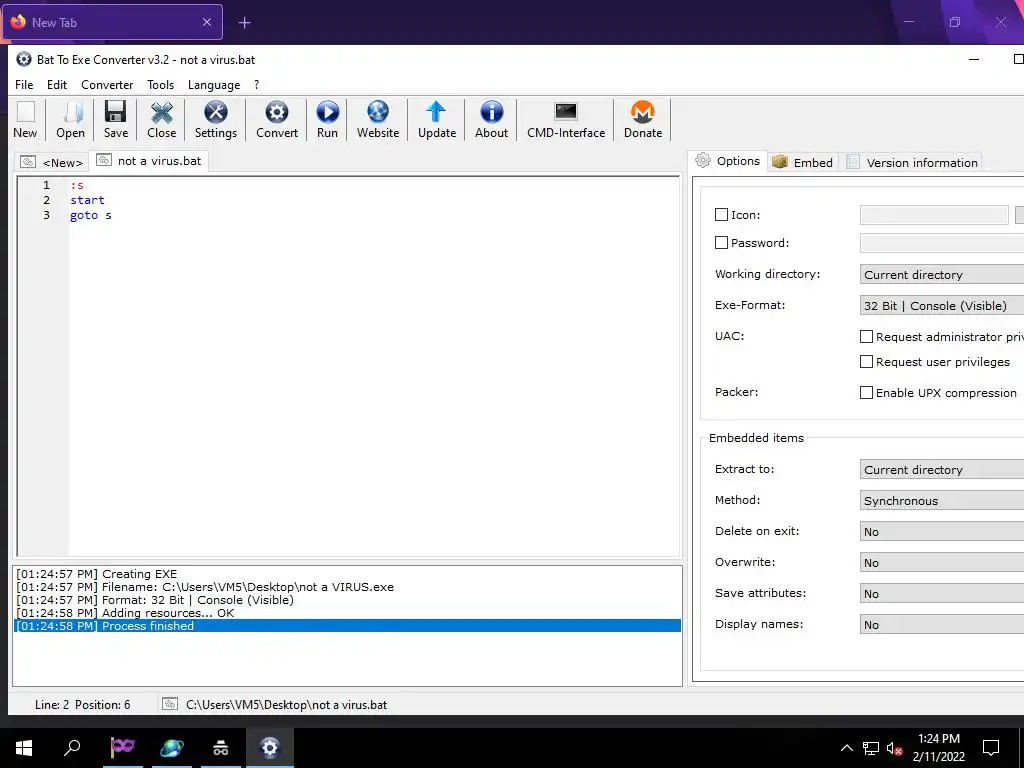This screenshot has width=1024, height=768.
Task: Select the Adding resources log line
Action: coord(347,613)
